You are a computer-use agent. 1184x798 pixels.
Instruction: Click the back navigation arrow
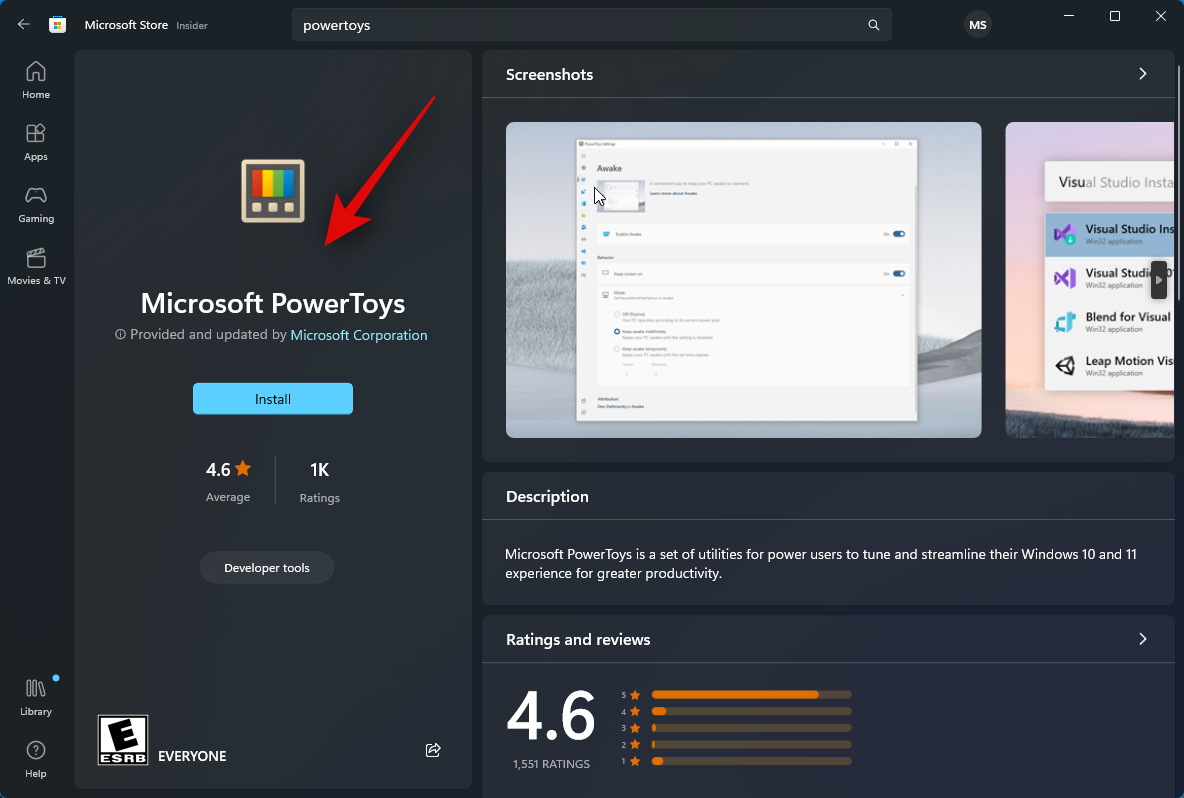coord(23,24)
